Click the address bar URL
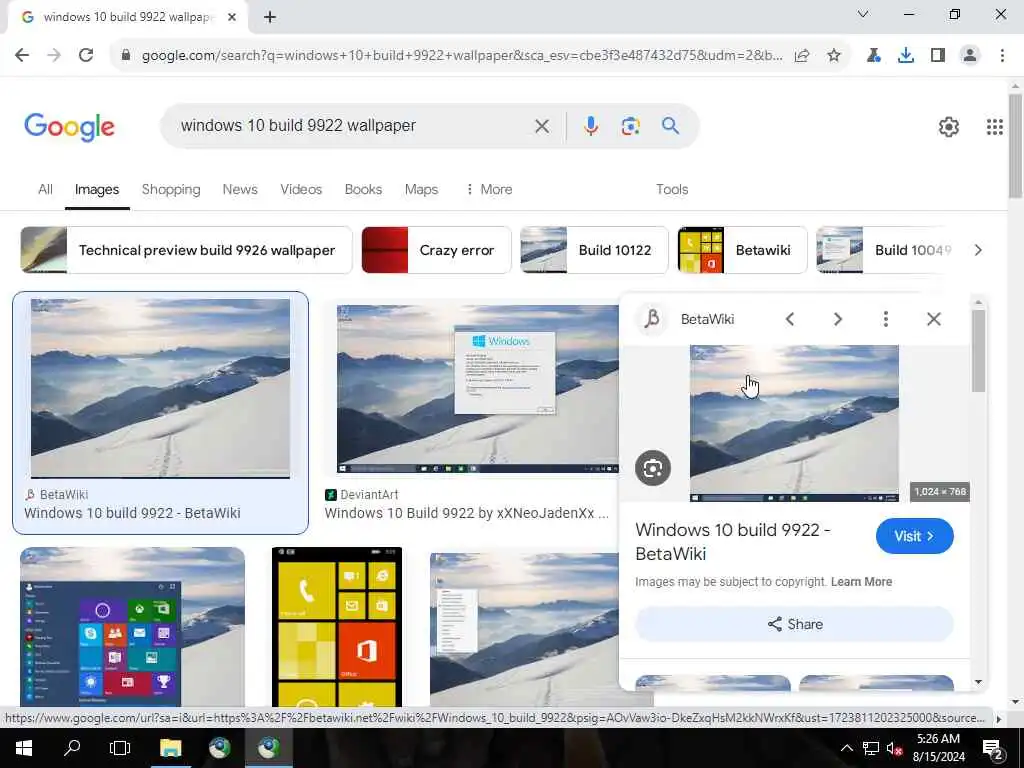 462,56
